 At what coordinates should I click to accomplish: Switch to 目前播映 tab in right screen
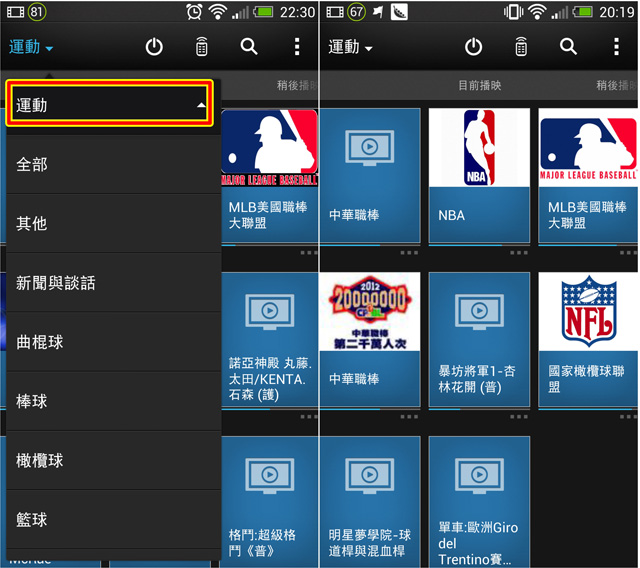480,85
